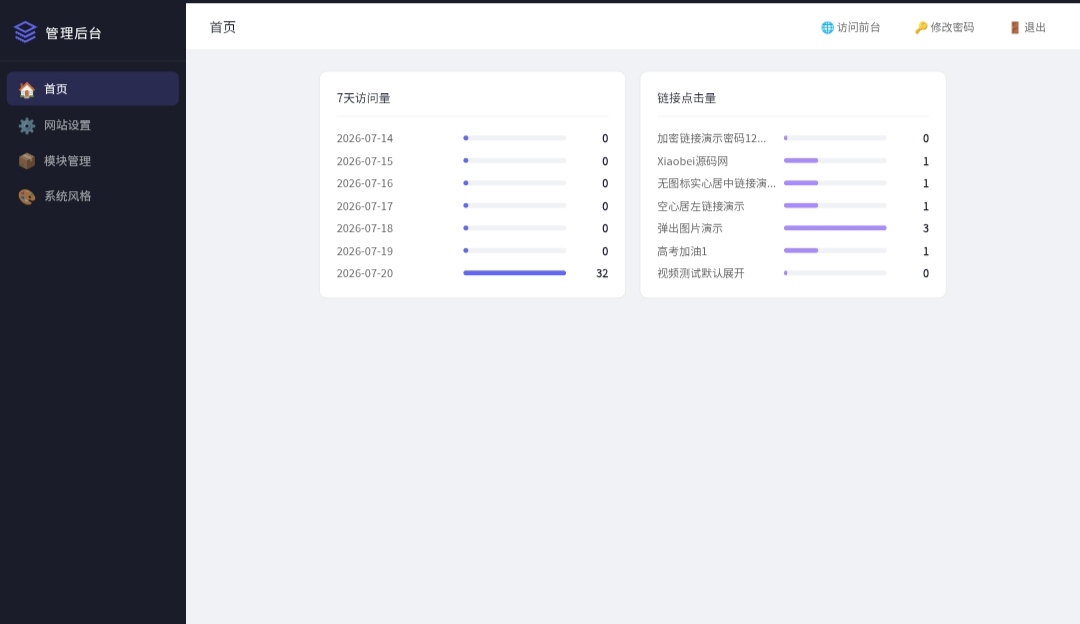1080x624 pixels.
Task: Open 首页 in the sidebar menu
Action: pyautogui.click(x=93, y=89)
